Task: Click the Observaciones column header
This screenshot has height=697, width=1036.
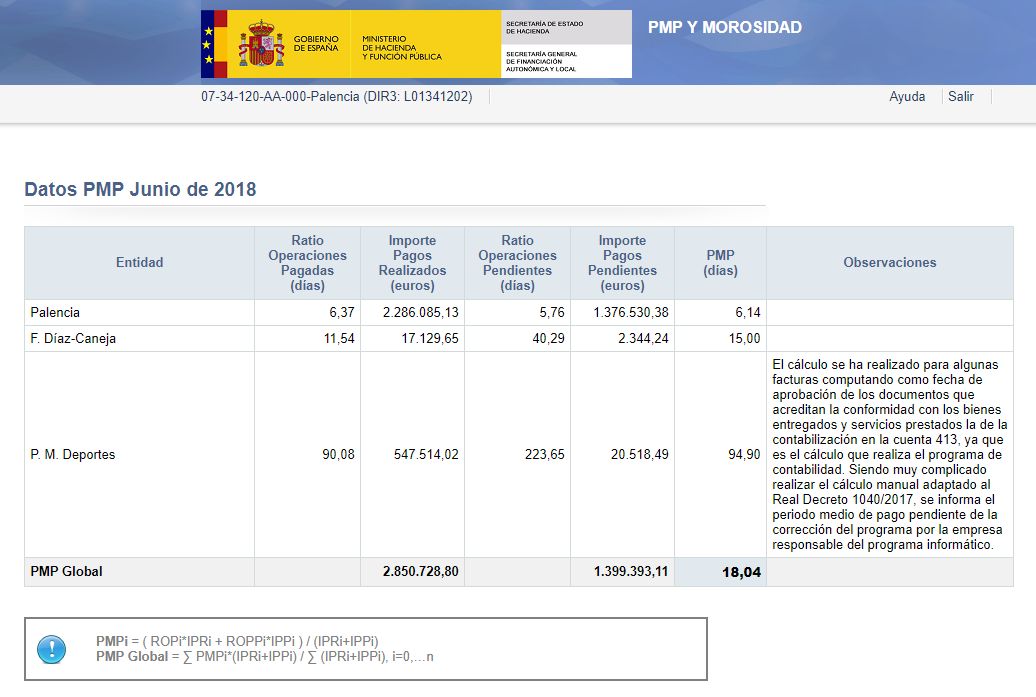Action: click(x=889, y=263)
